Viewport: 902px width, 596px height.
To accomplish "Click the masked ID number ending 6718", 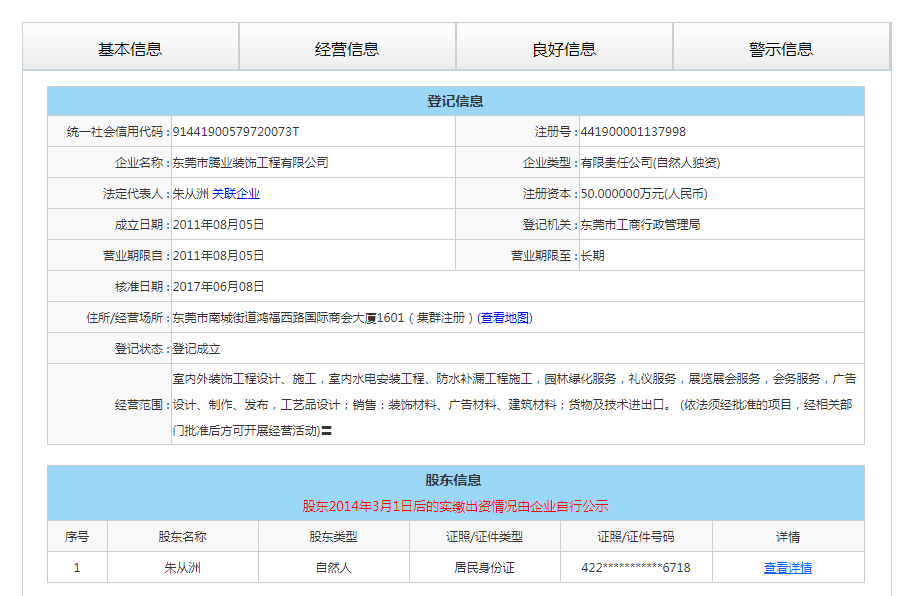I will point(635,568).
